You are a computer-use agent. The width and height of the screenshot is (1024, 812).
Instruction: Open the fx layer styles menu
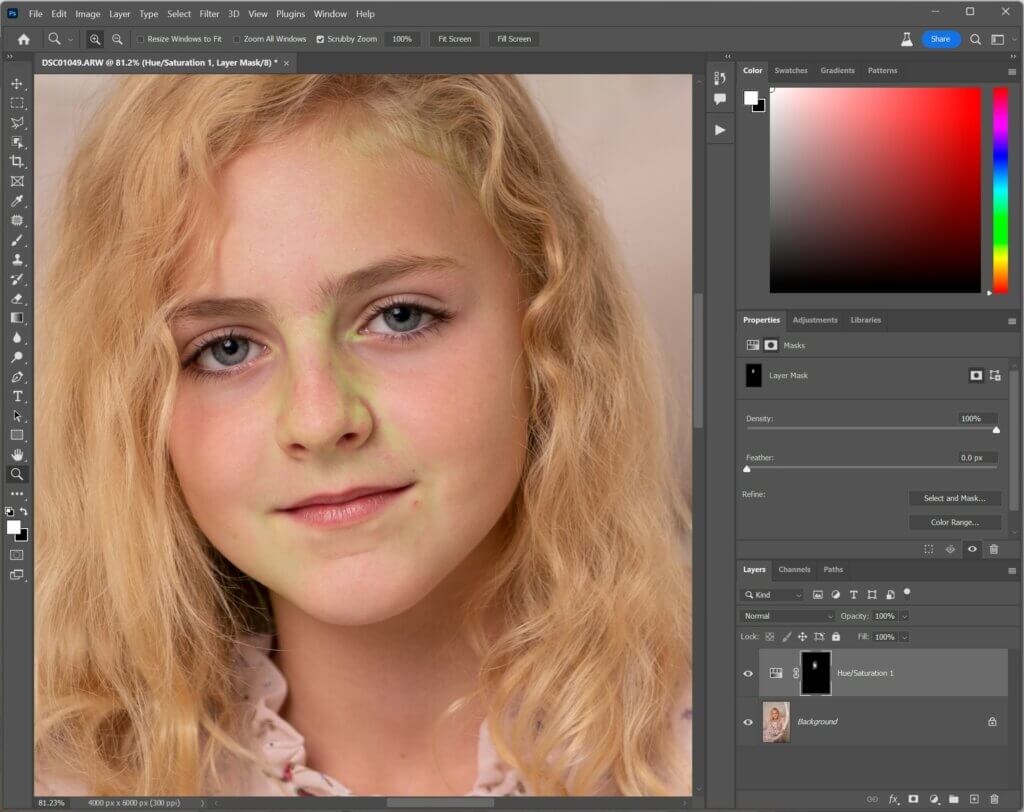click(x=893, y=799)
